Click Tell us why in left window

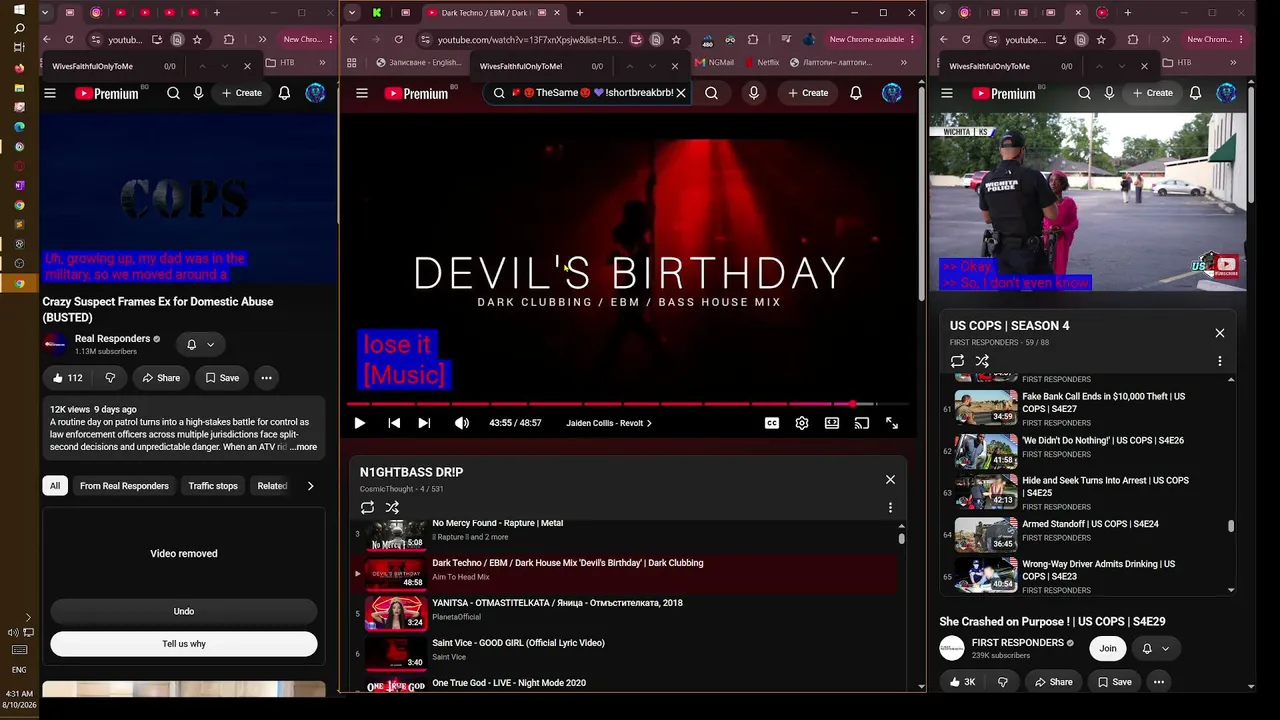coord(184,644)
